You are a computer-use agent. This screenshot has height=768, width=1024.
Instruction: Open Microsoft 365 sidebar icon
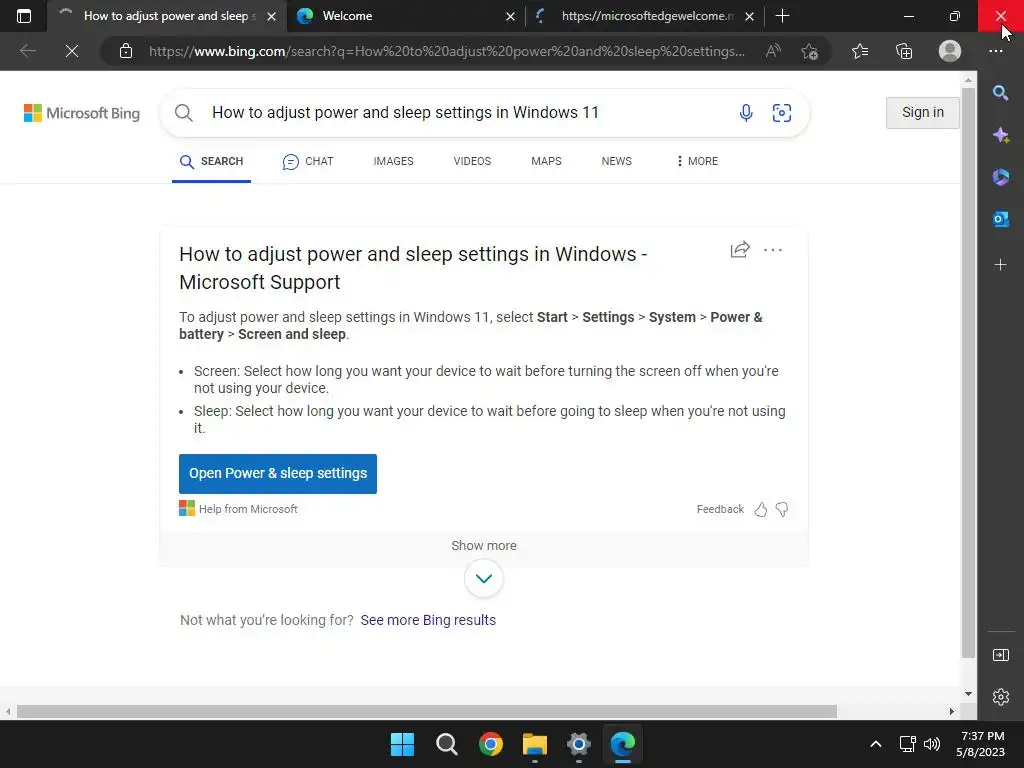1000,177
